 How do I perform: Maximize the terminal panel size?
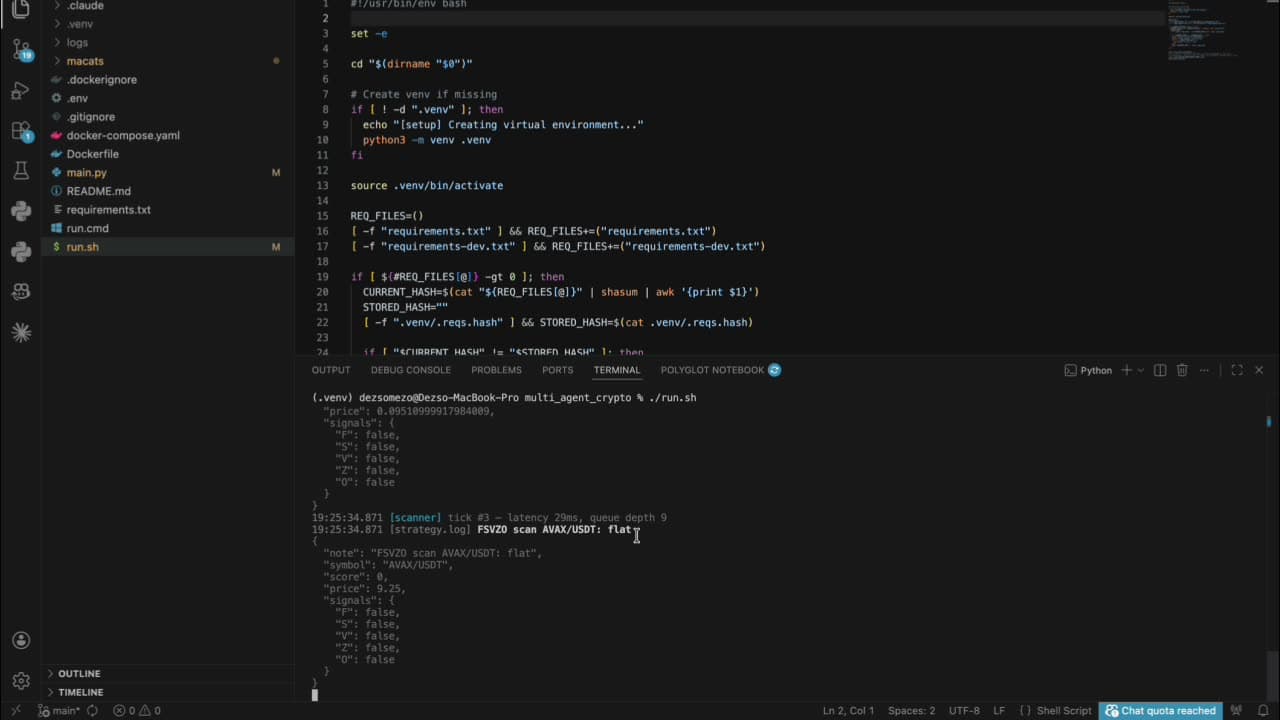point(1237,370)
